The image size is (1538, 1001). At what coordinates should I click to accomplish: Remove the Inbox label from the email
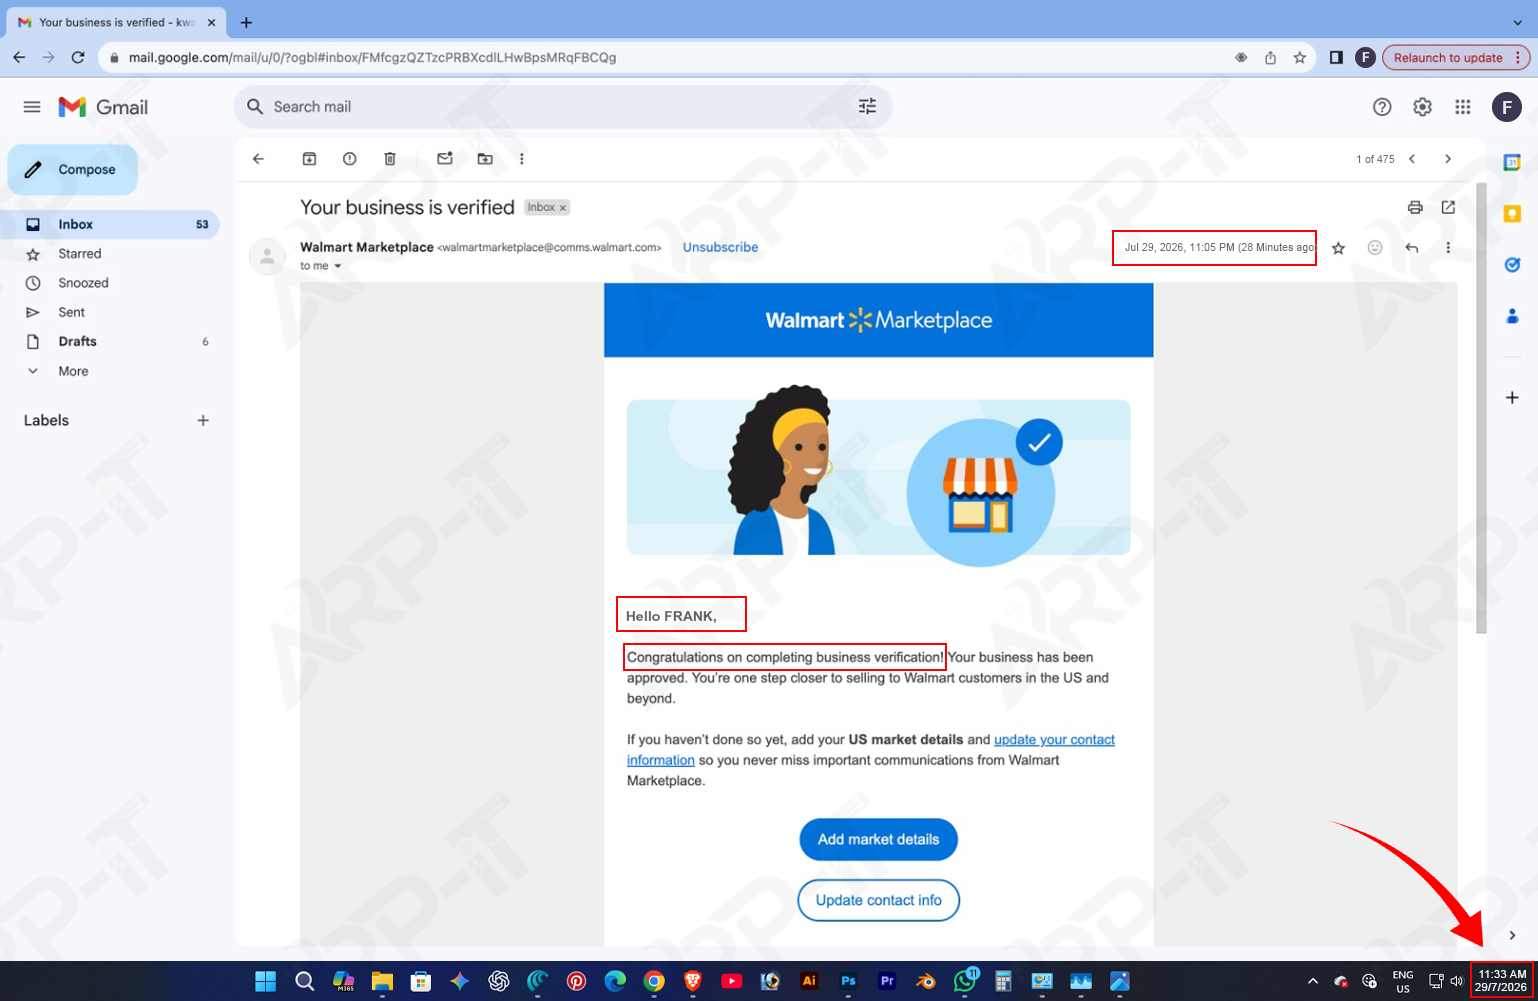(563, 208)
